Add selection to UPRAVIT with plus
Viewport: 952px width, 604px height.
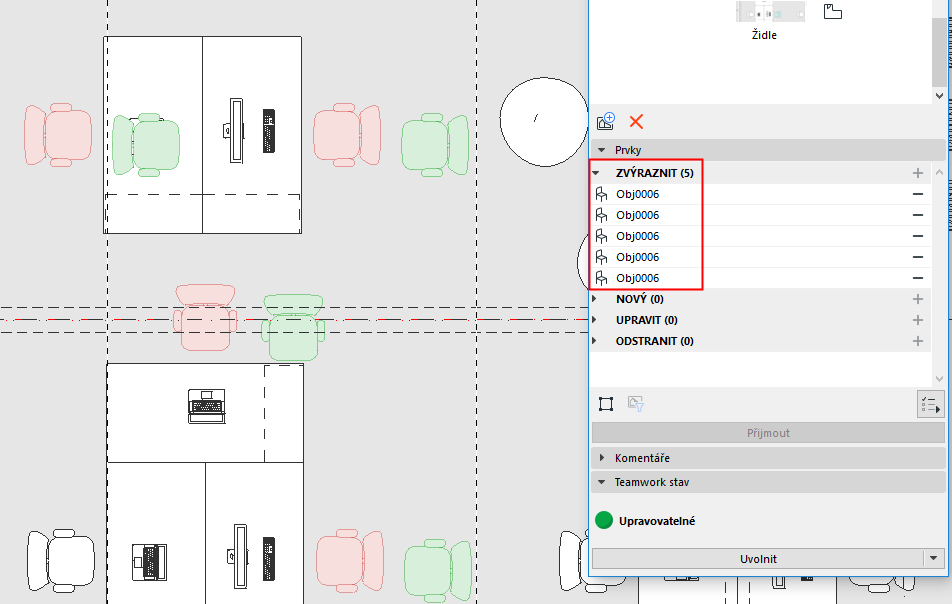(917, 320)
